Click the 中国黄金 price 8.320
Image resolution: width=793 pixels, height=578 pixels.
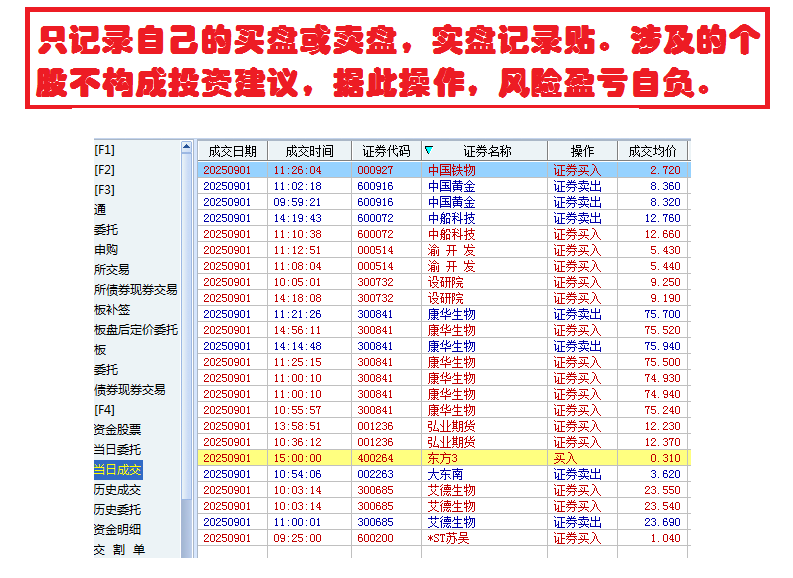point(665,202)
